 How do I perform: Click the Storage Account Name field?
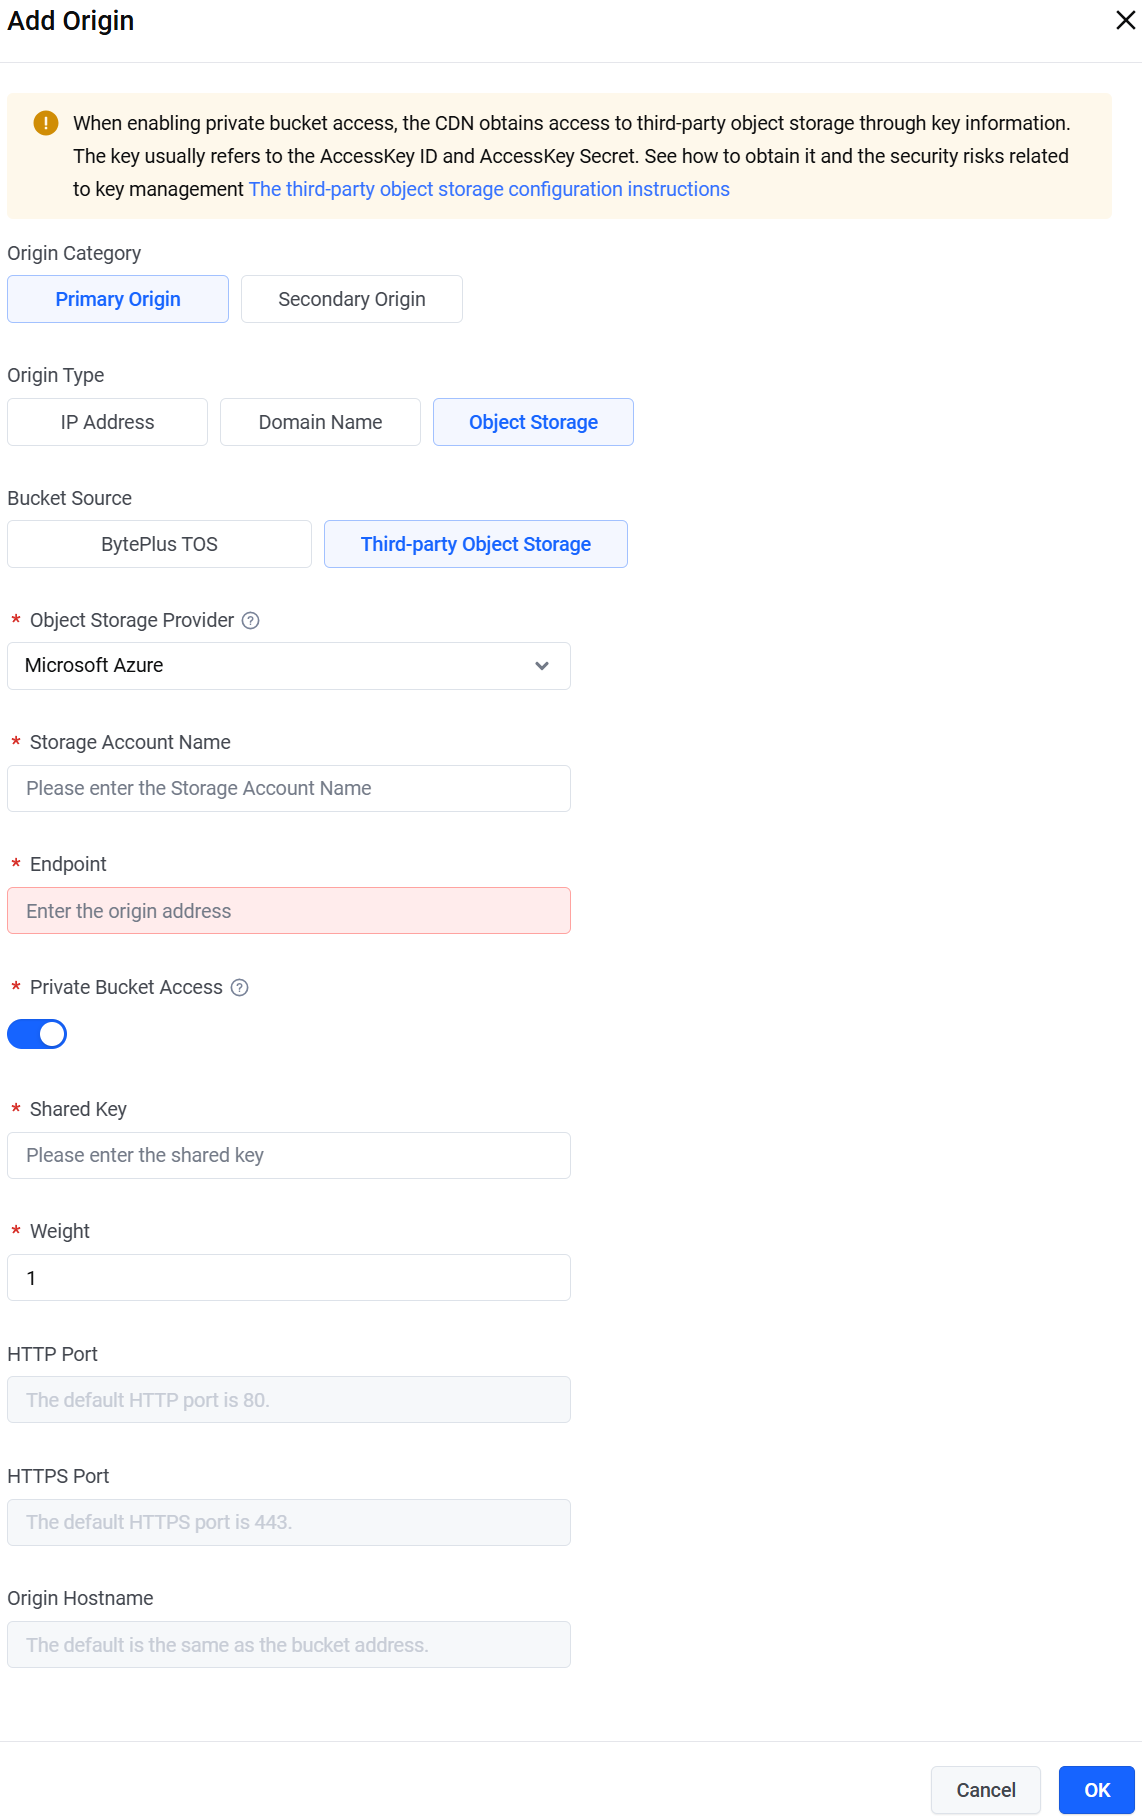tap(289, 789)
